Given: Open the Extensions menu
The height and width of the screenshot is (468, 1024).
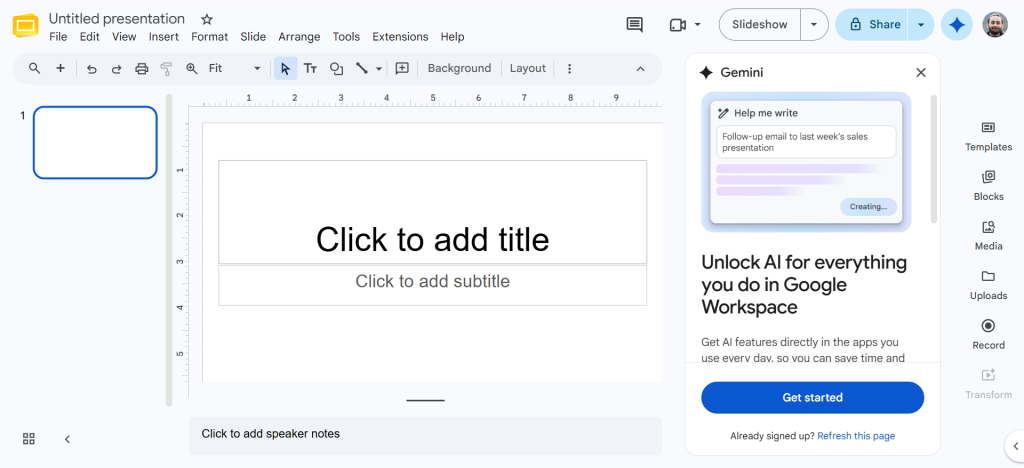Looking at the screenshot, I should point(400,37).
